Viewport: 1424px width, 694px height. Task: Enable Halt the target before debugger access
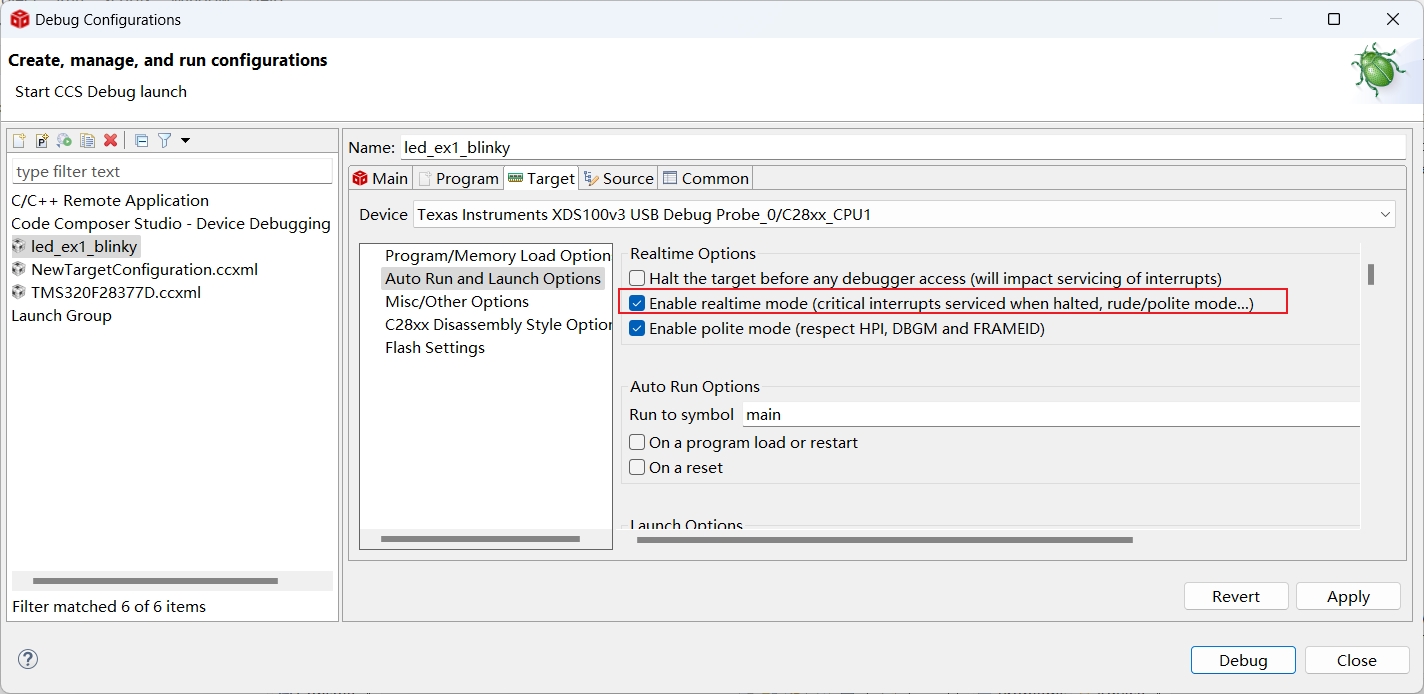pyautogui.click(x=637, y=279)
